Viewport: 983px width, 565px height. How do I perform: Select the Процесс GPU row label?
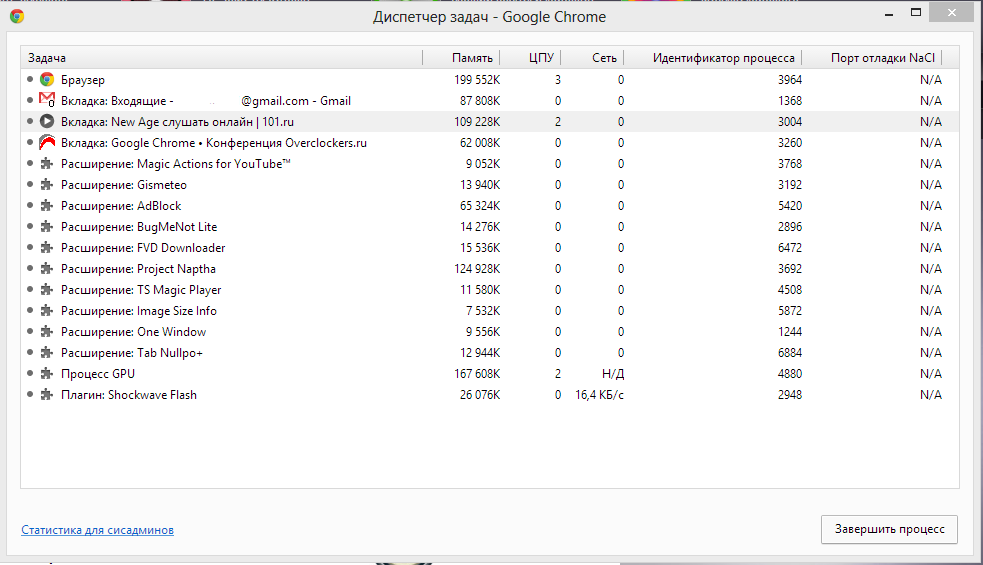(98, 374)
